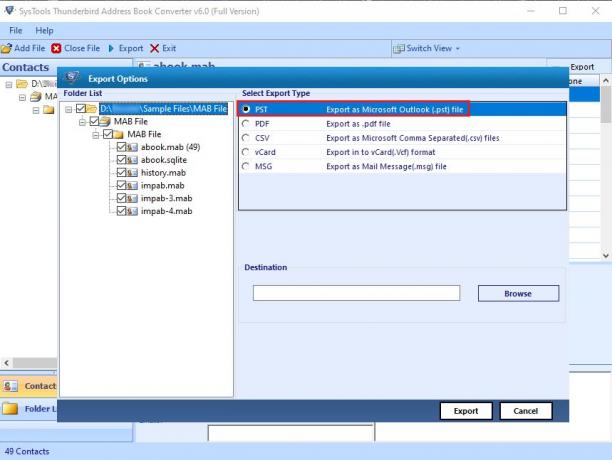The height and width of the screenshot is (460, 612).
Task: Select the MSG export radio button
Action: click(x=246, y=166)
